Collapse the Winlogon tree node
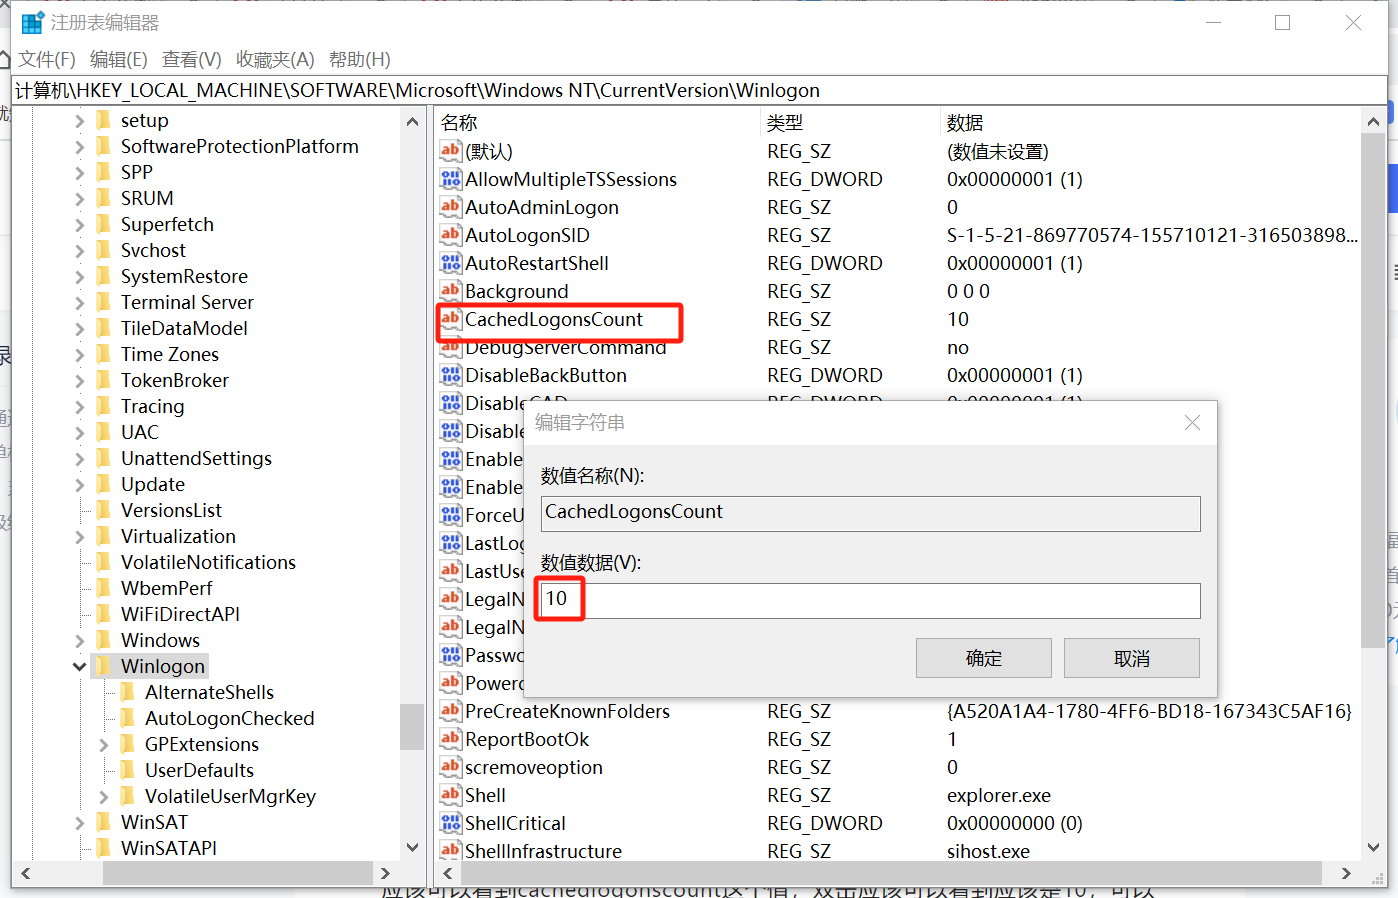The width and height of the screenshot is (1398, 898). pos(79,666)
